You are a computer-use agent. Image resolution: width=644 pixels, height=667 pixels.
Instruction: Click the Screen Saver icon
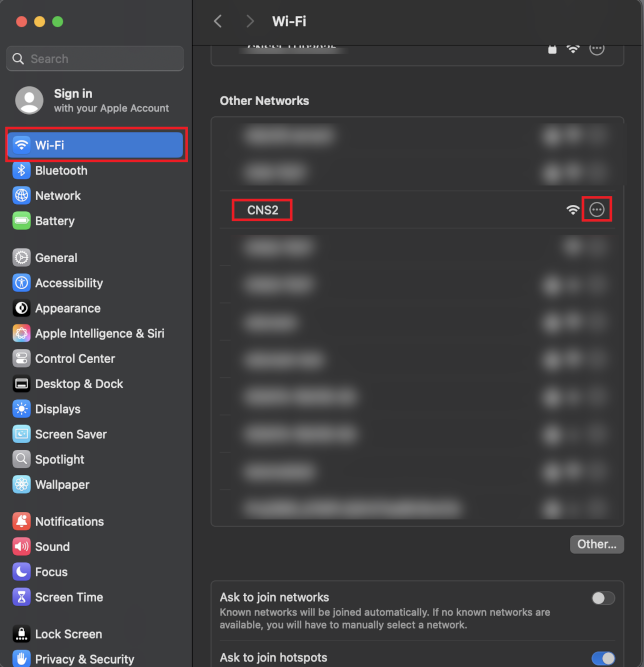coord(21,434)
